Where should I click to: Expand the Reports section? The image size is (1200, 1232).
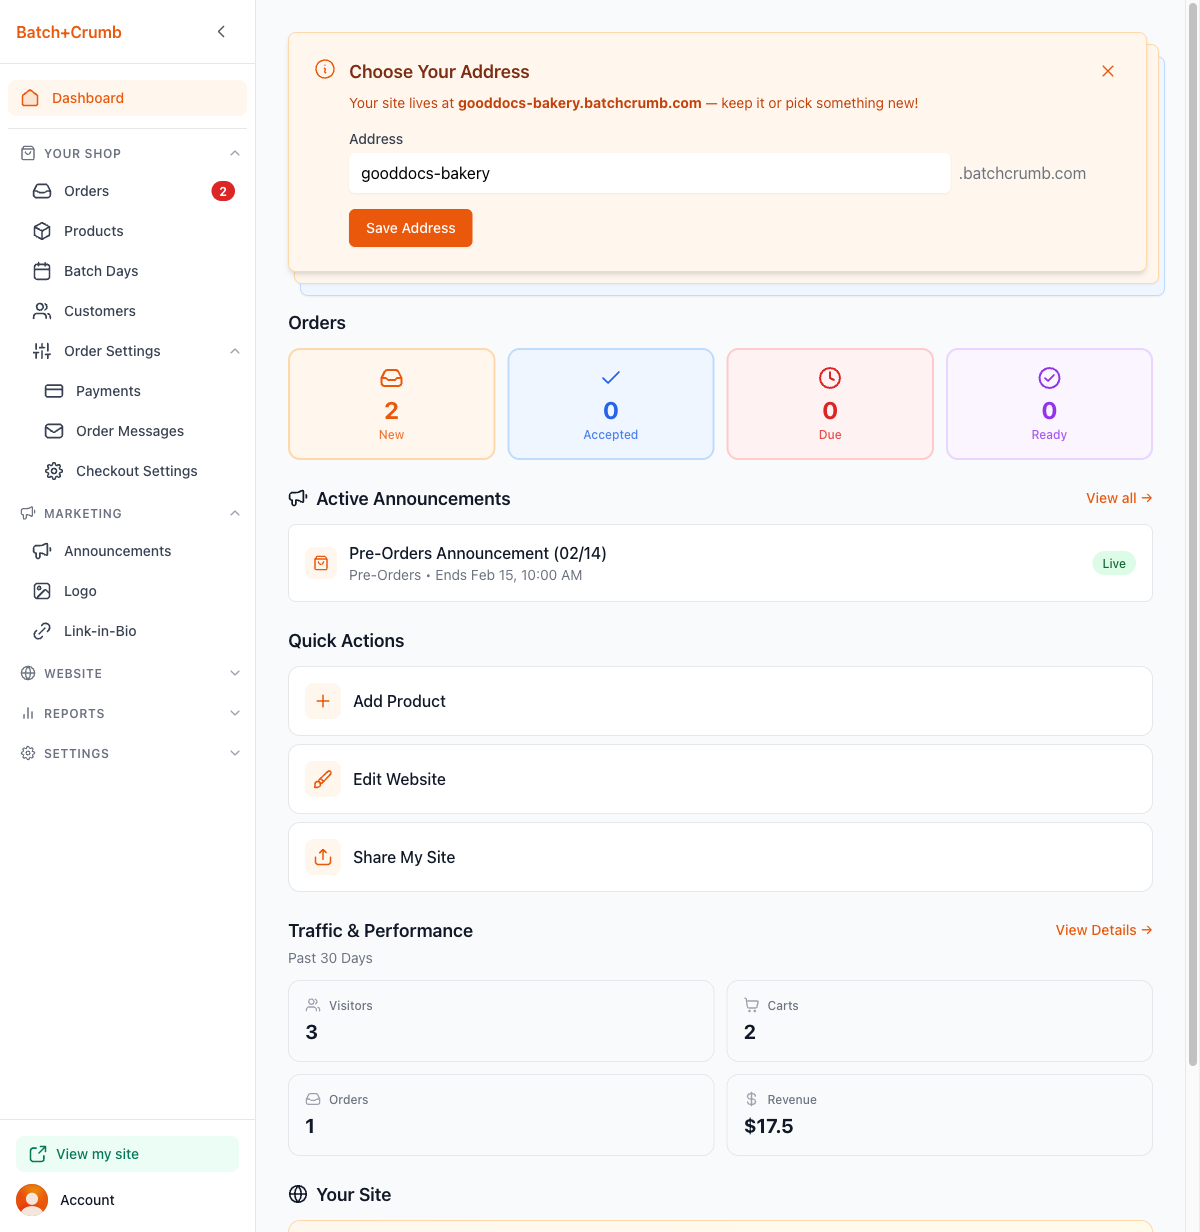pyautogui.click(x=235, y=713)
